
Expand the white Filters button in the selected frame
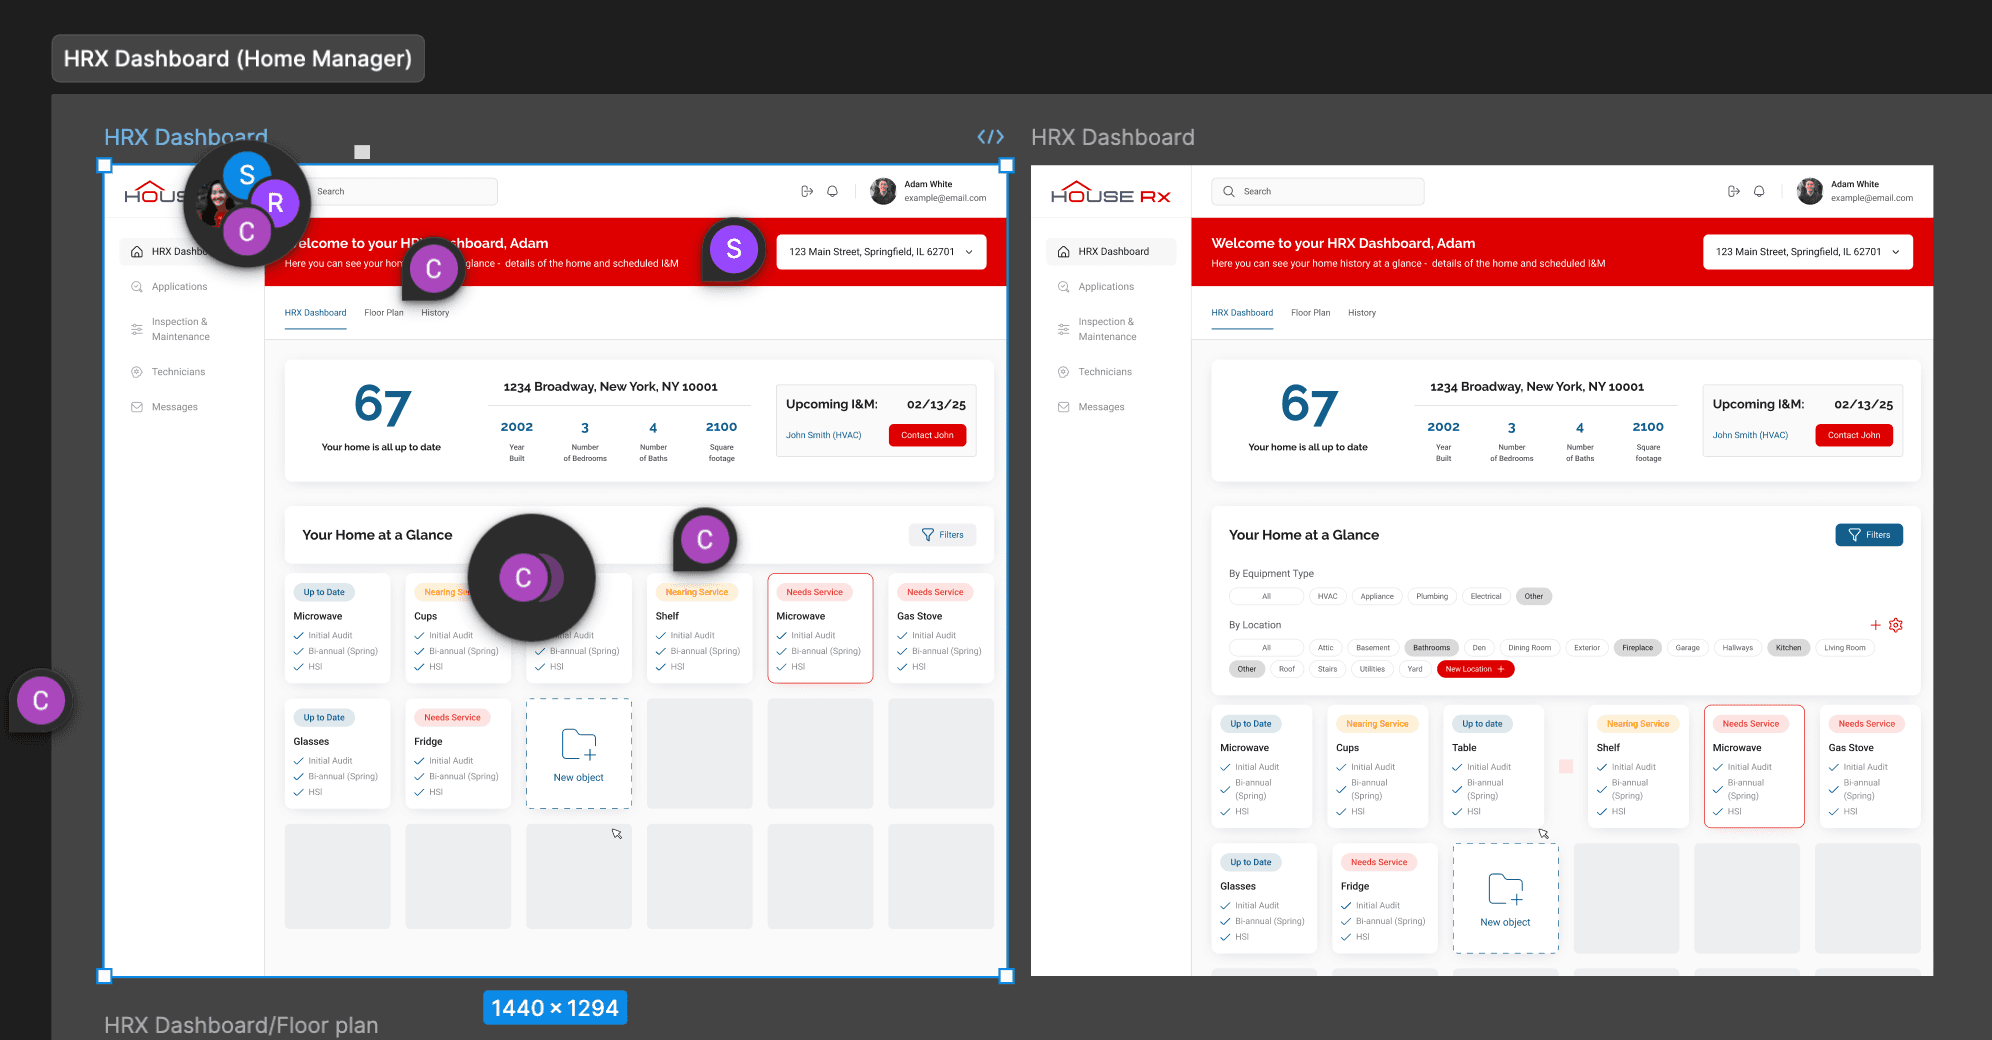tap(942, 535)
